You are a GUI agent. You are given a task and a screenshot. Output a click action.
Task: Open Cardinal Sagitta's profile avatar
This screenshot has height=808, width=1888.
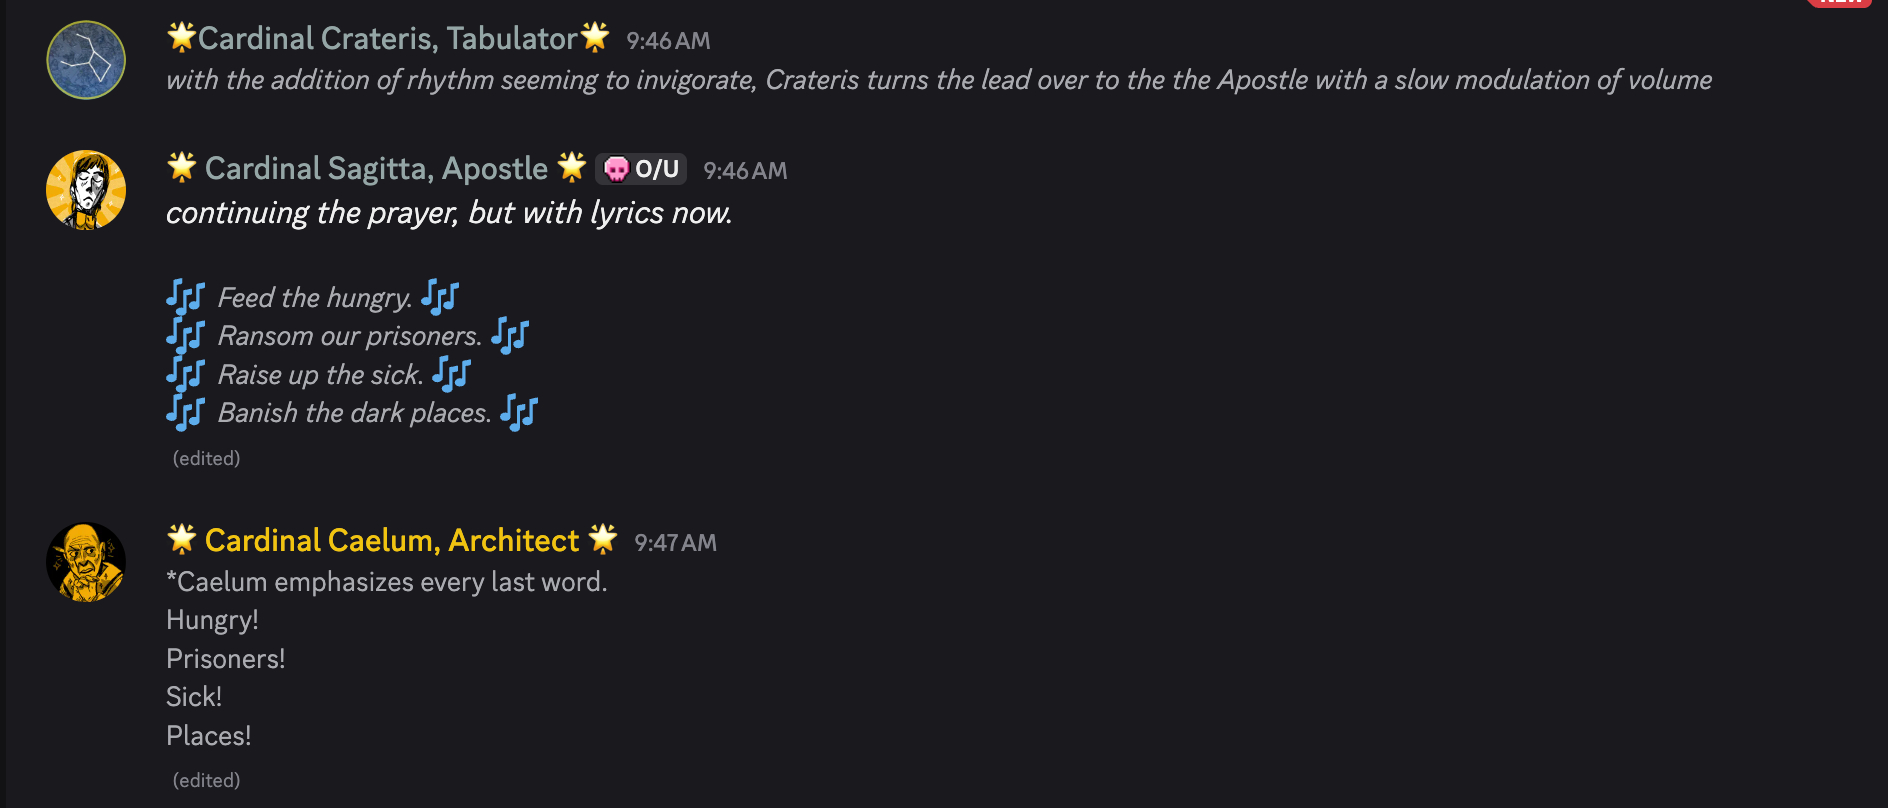pyautogui.click(x=86, y=190)
